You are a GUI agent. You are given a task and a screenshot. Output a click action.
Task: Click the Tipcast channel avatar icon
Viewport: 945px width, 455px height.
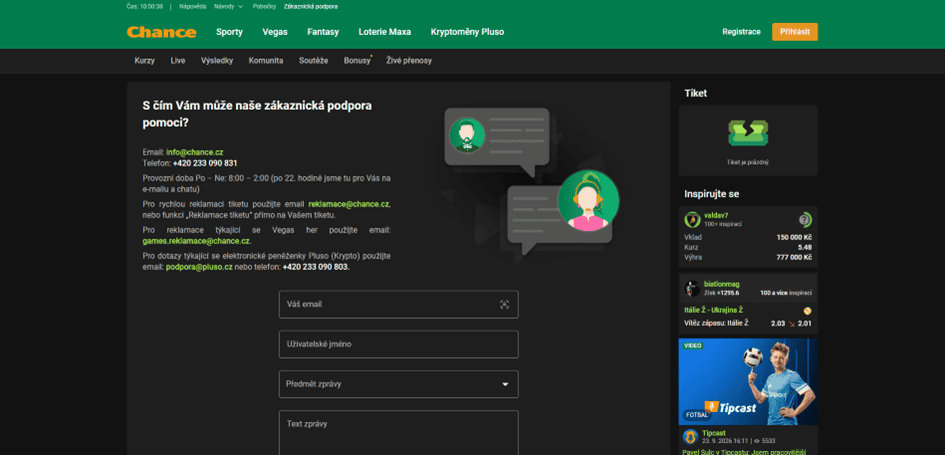690,436
